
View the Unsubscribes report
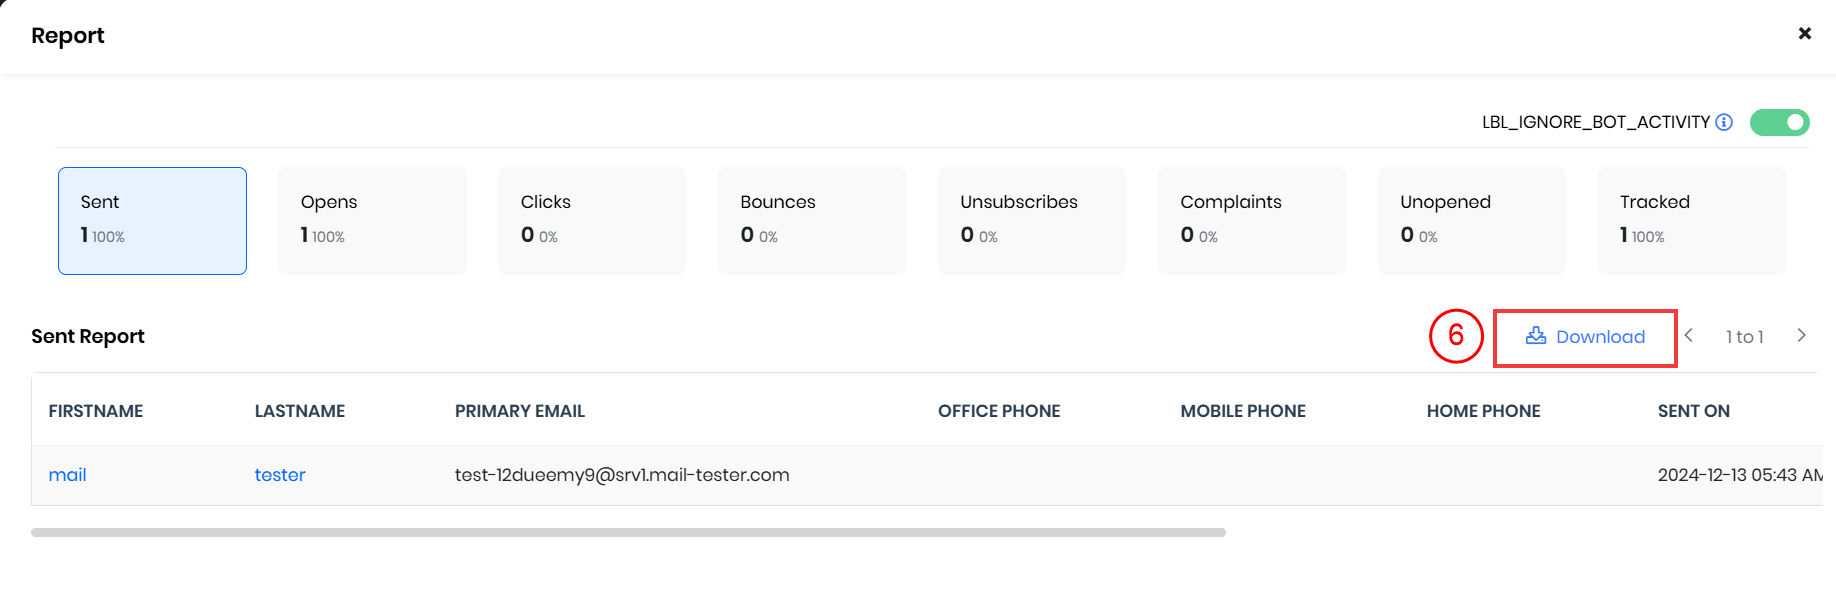[x=1032, y=221]
